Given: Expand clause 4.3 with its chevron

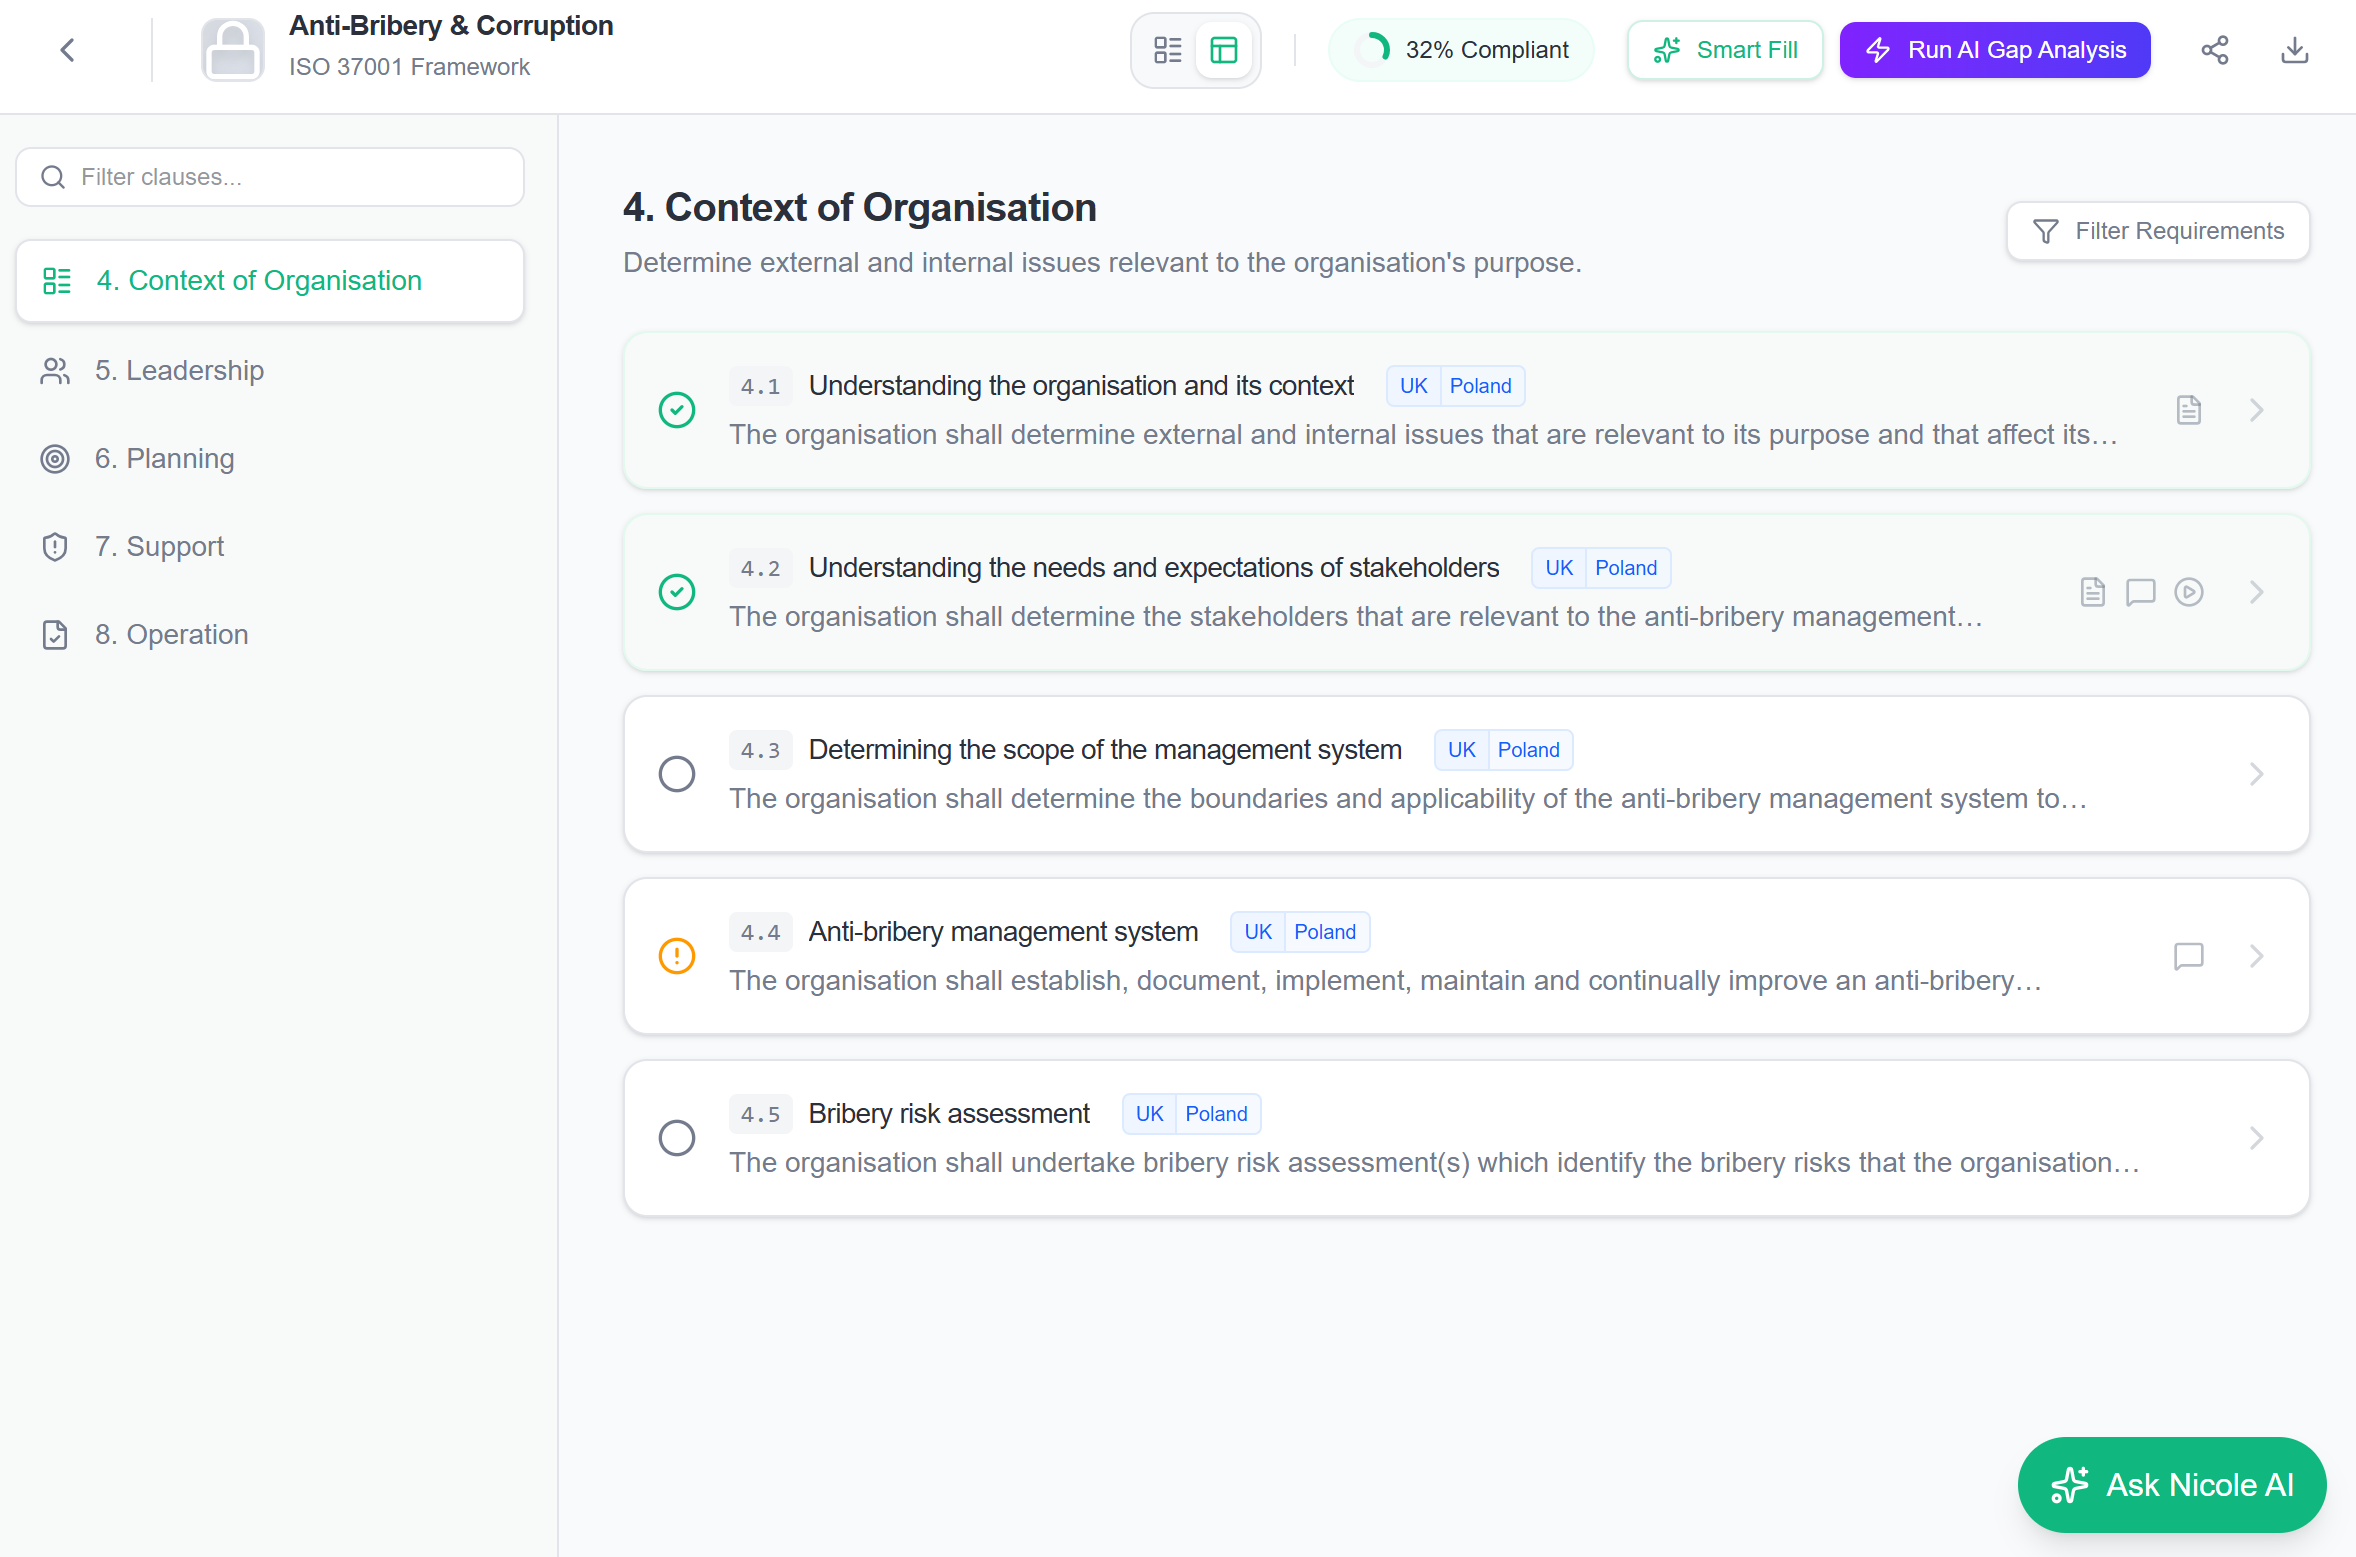Looking at the screenshot, I should coord(2256,774).
